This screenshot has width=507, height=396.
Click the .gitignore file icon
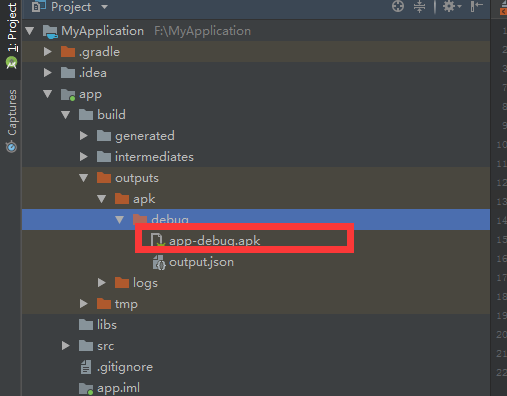pyautogui.click(x=86, y=367)
